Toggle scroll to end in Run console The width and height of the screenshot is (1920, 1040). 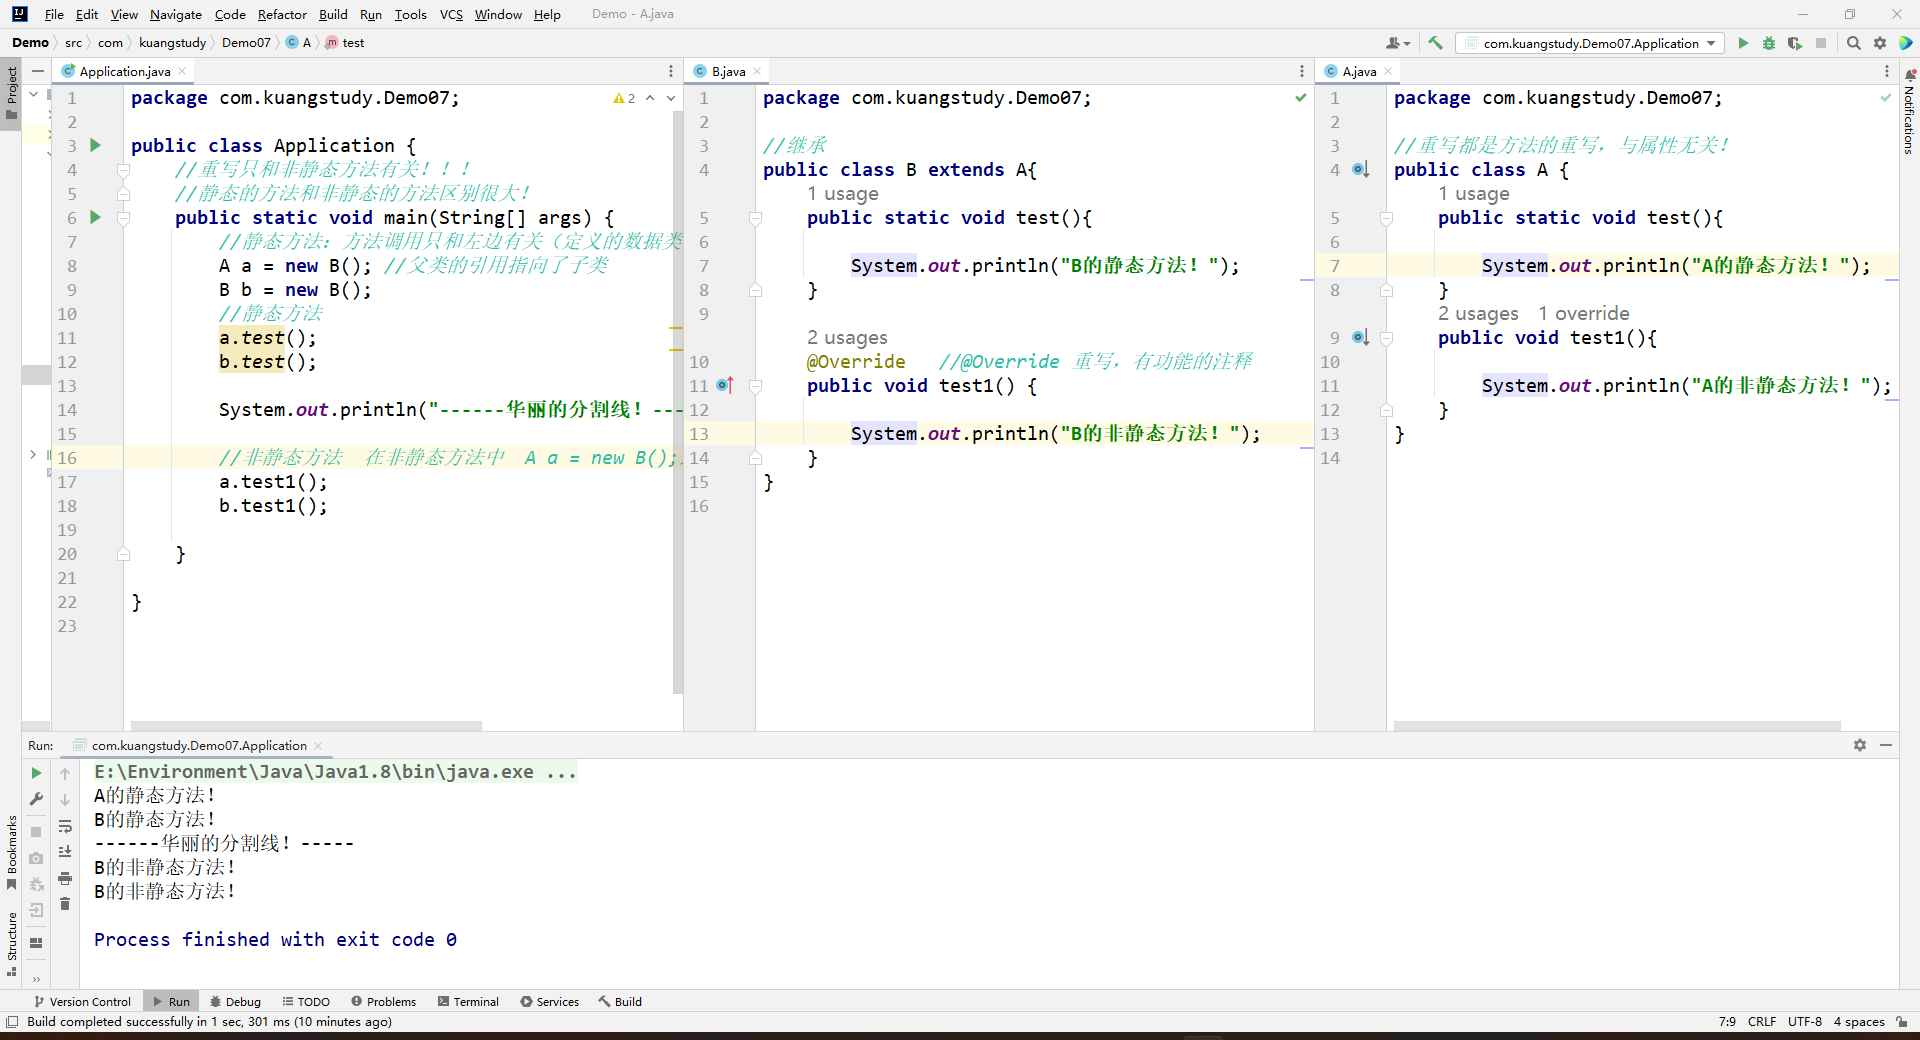pyautogui.click(x=65, y=852)
